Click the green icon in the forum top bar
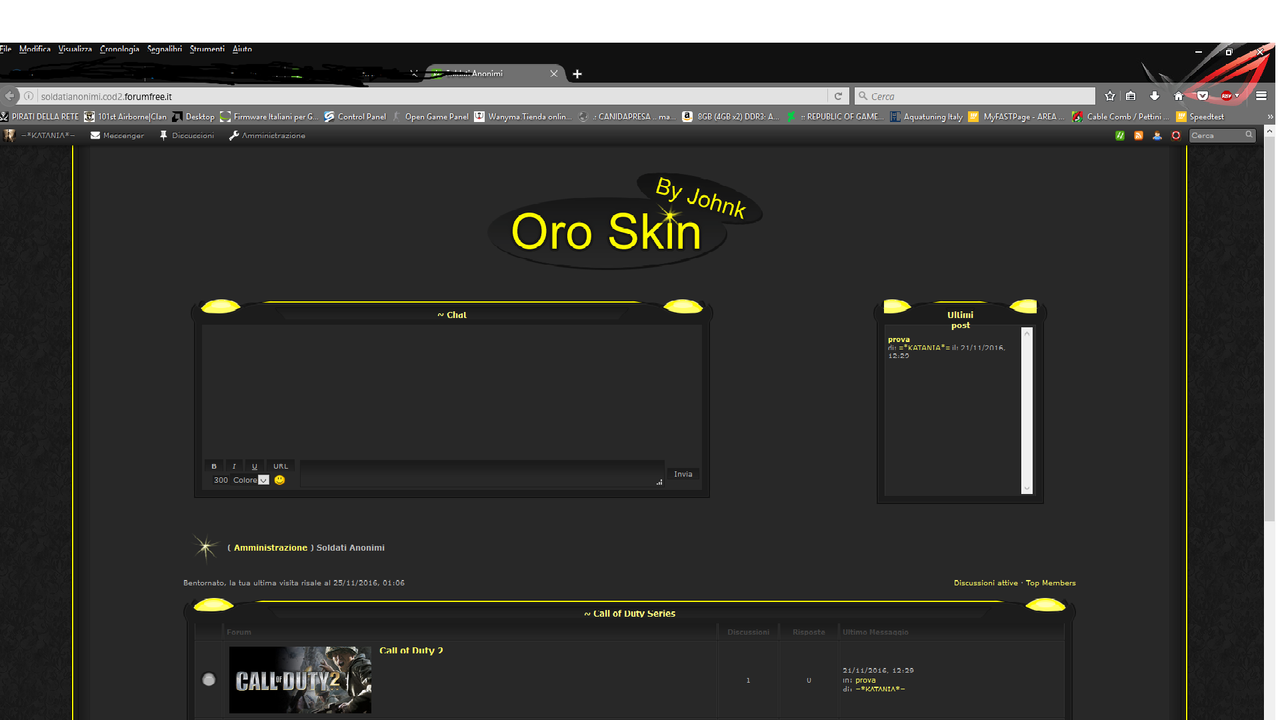Screen dimensions: 1280x720 coord(1121,136)
